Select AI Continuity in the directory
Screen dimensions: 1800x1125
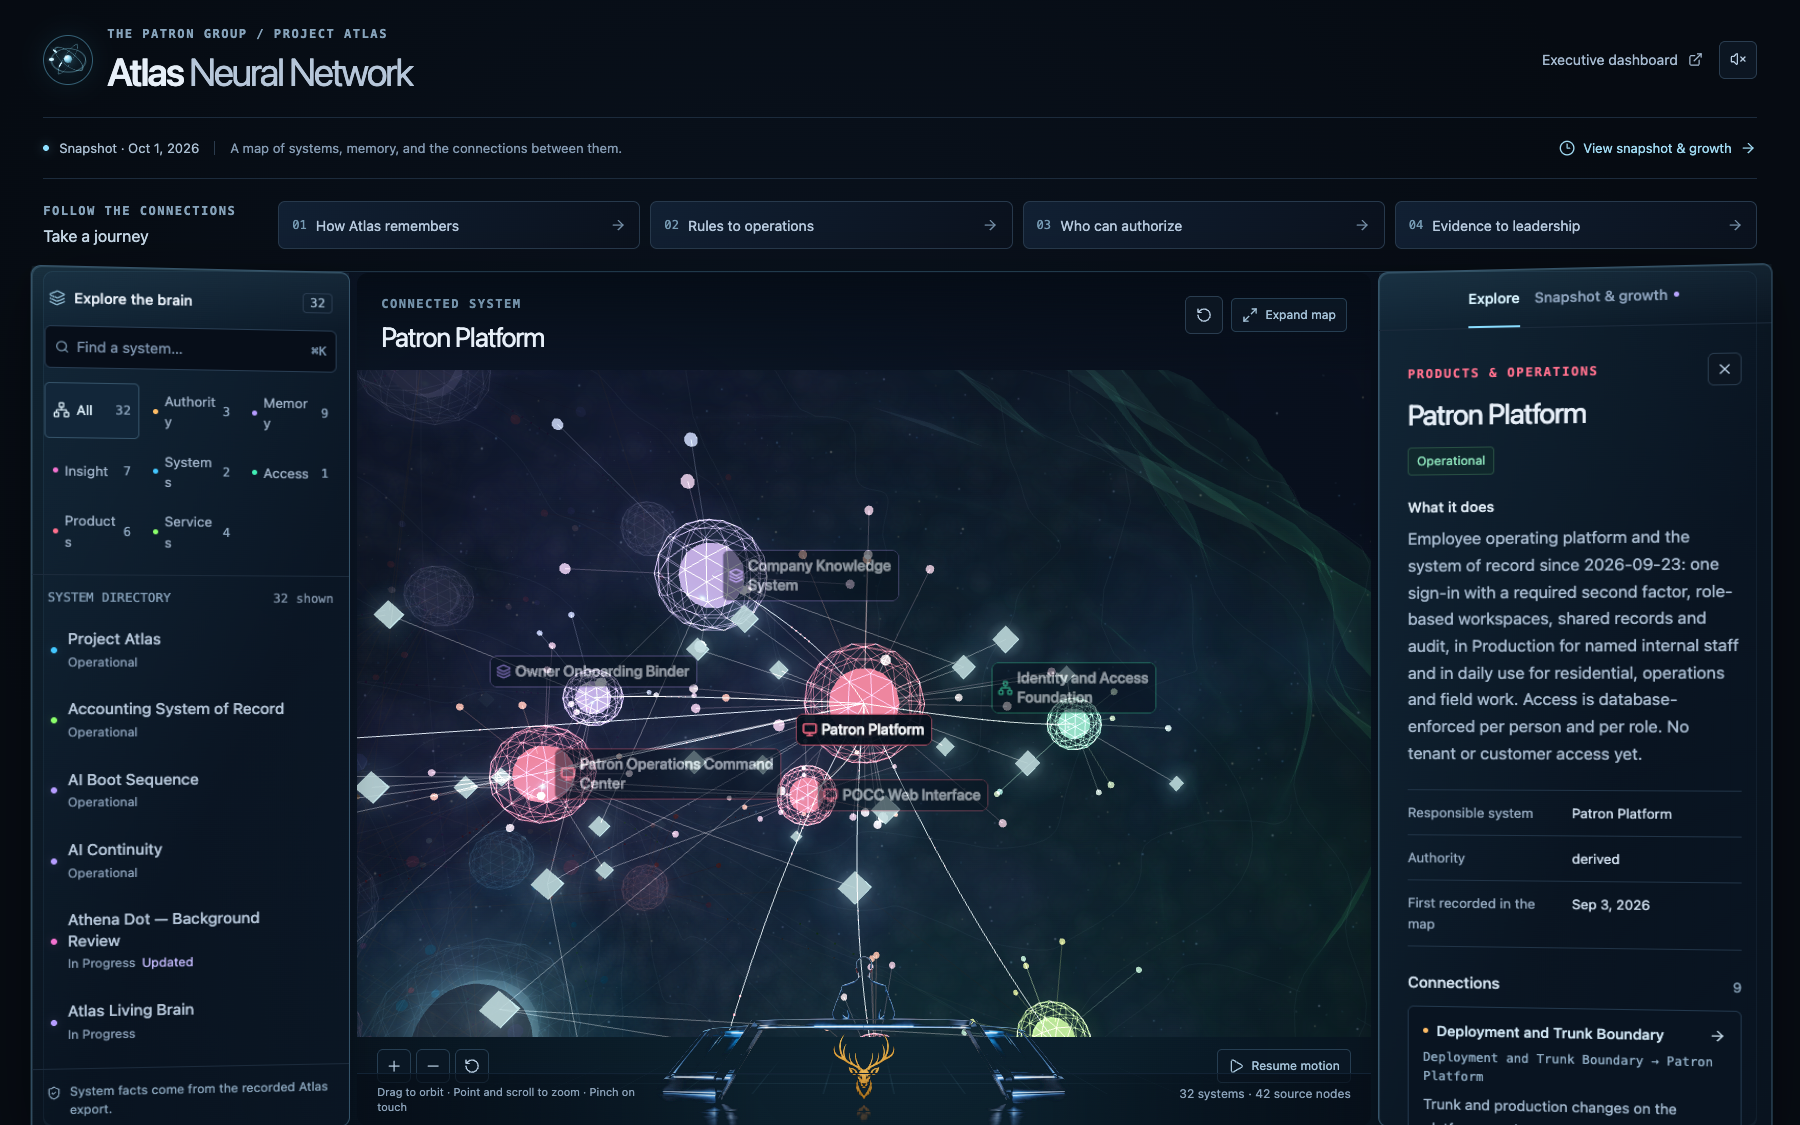[192, 860]
